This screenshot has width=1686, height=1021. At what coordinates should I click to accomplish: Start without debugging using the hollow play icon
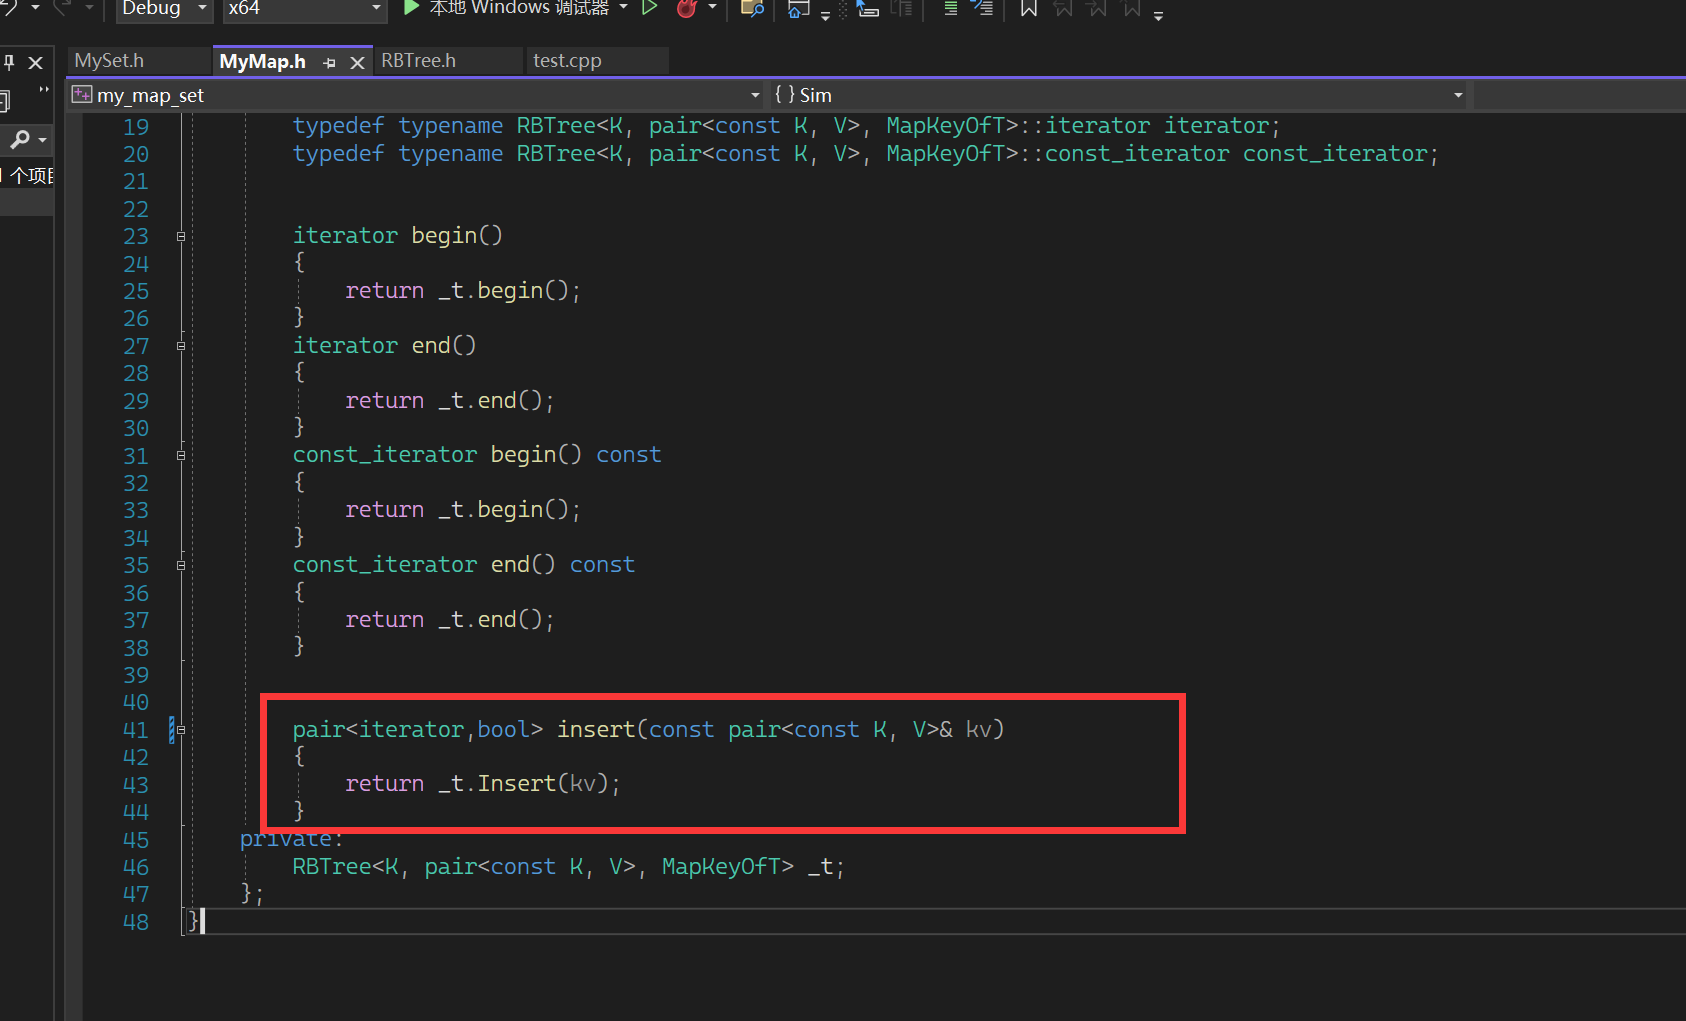[650, 8]
